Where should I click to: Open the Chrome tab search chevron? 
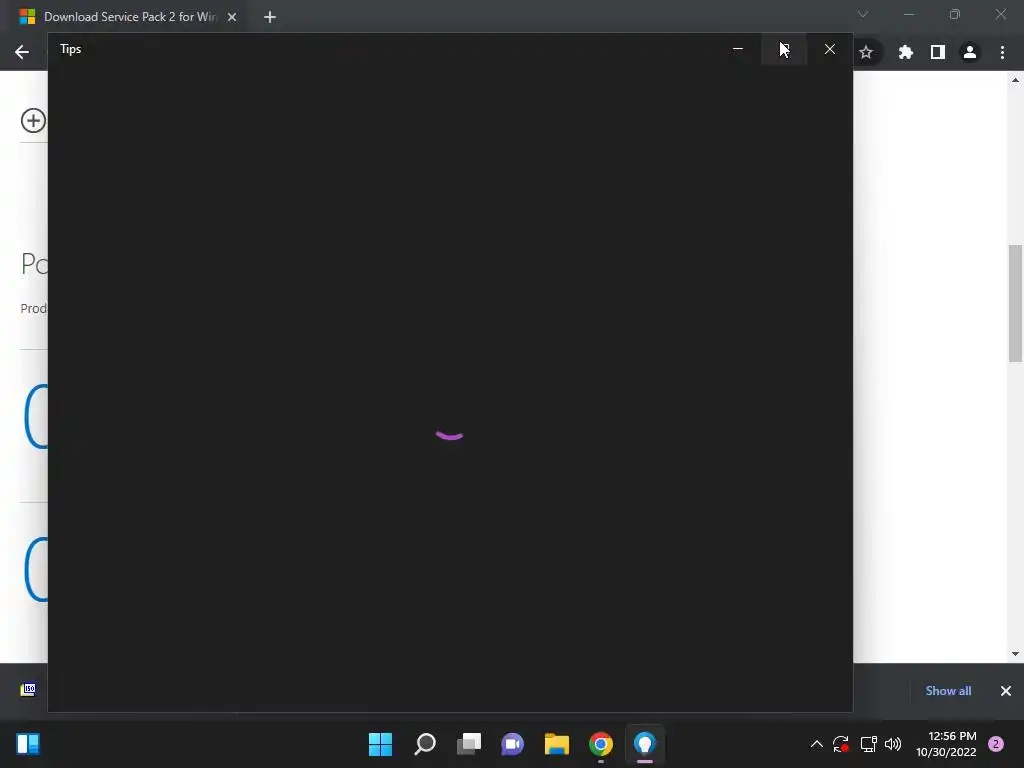click(863, 14)
